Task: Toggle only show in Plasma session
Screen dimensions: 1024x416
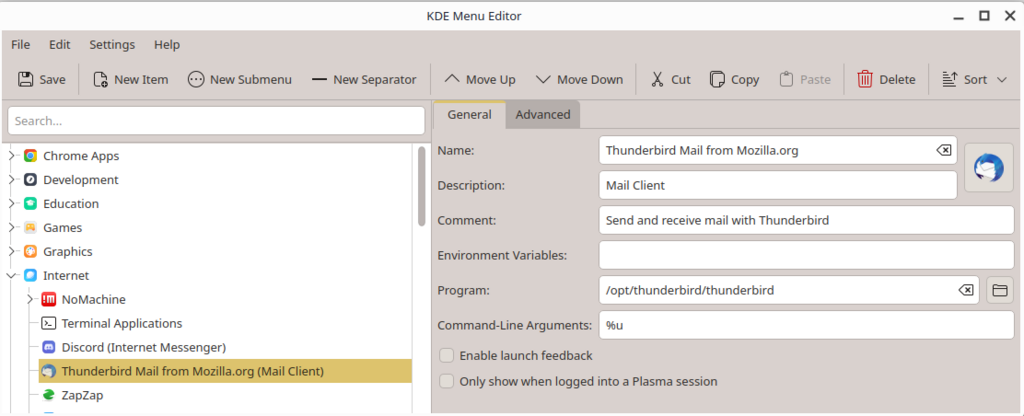Action: click(447, 381)
